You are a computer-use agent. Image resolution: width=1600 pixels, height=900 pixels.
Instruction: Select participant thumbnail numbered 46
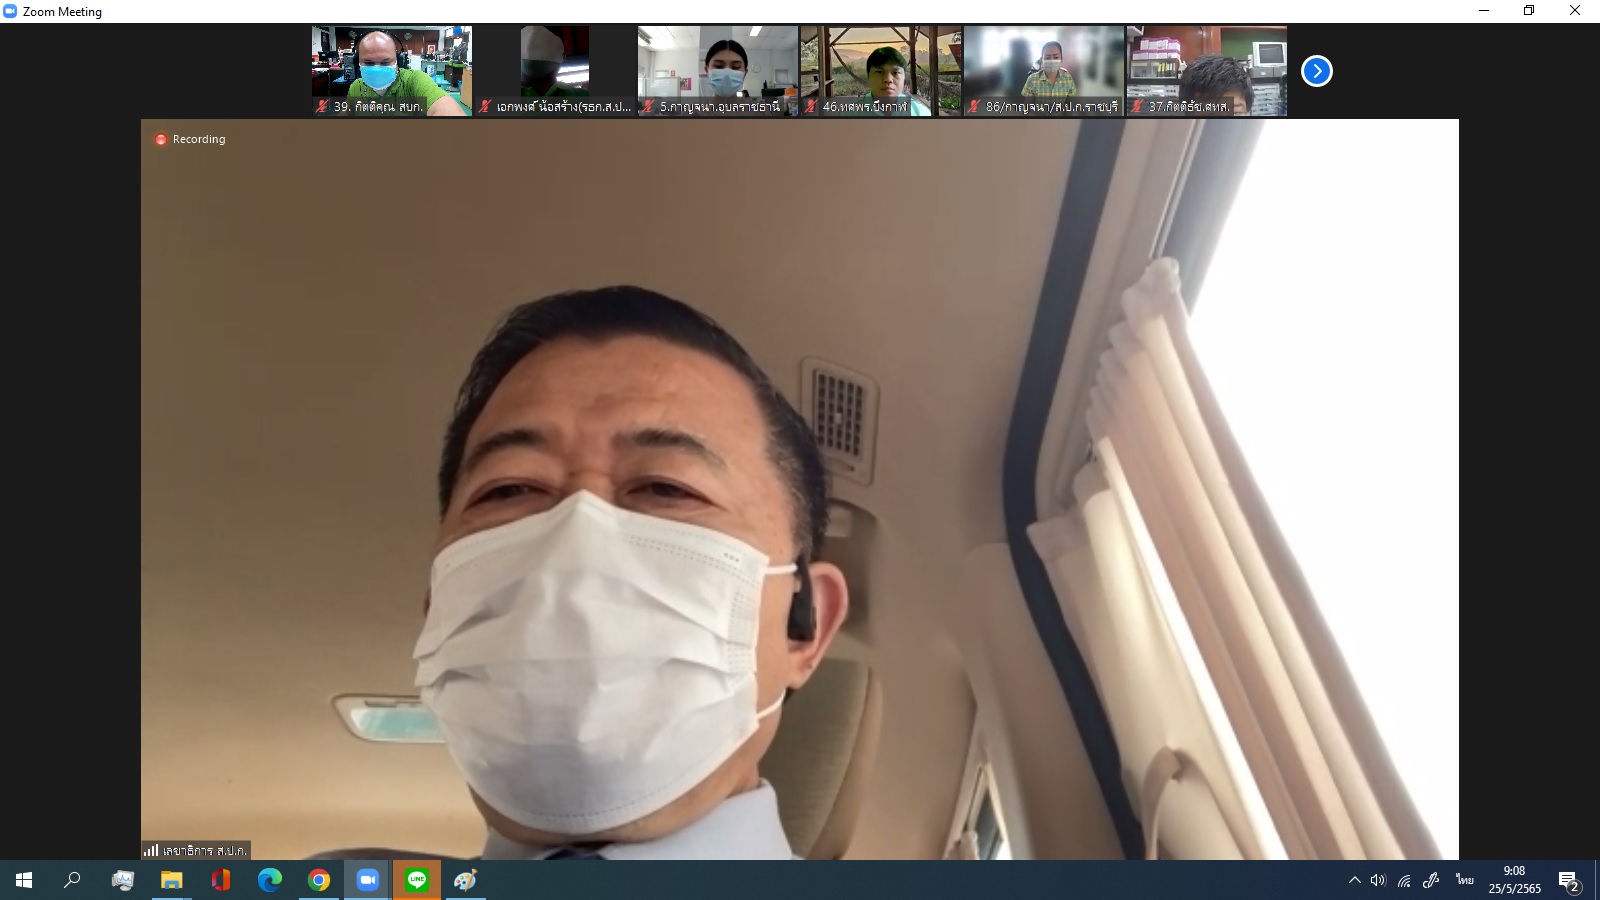click(x=880, y=70)
